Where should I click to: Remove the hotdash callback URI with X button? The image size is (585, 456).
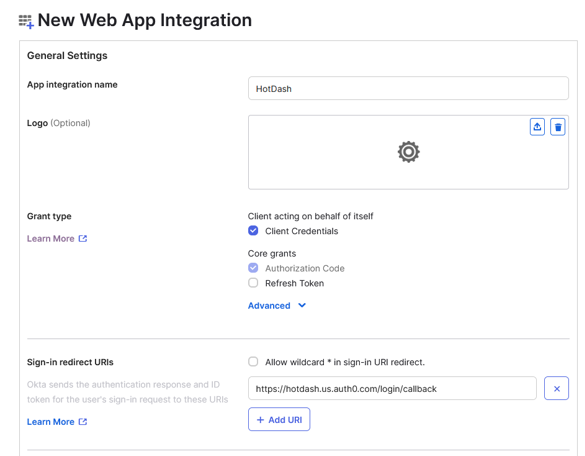click(556, 388)
